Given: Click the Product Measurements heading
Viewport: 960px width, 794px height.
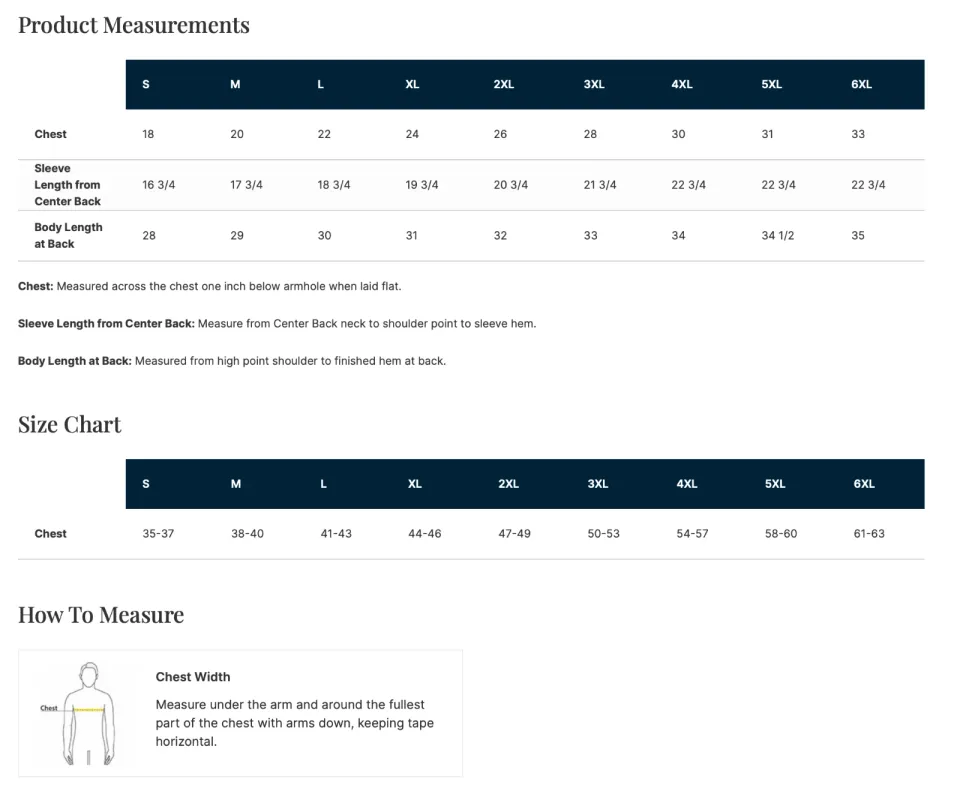Looking at the screenshot, I should (x=134, y=25).
